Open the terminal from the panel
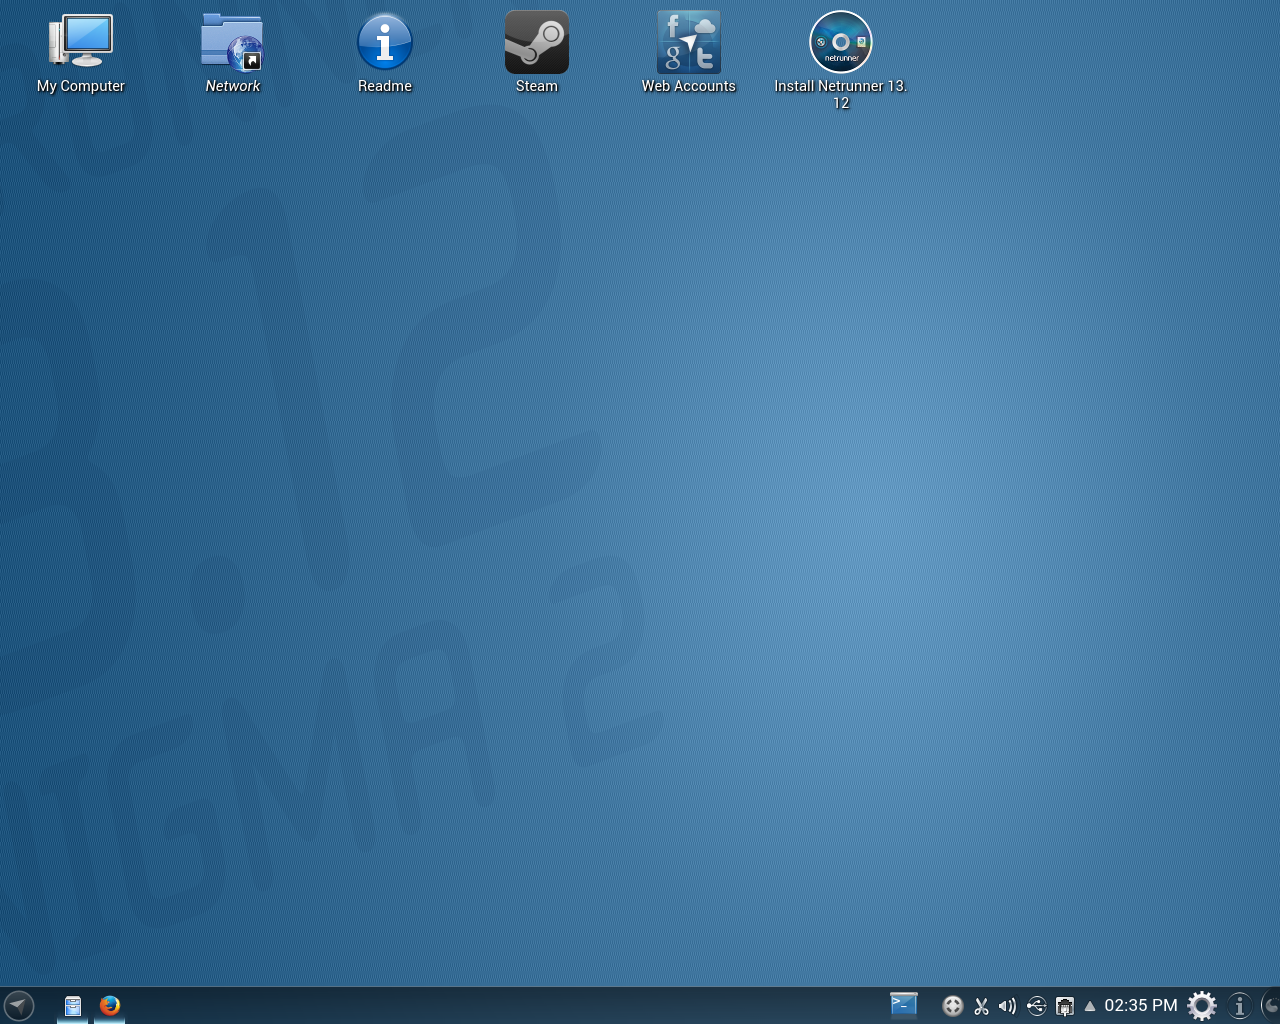 [x=904, y=1005]
